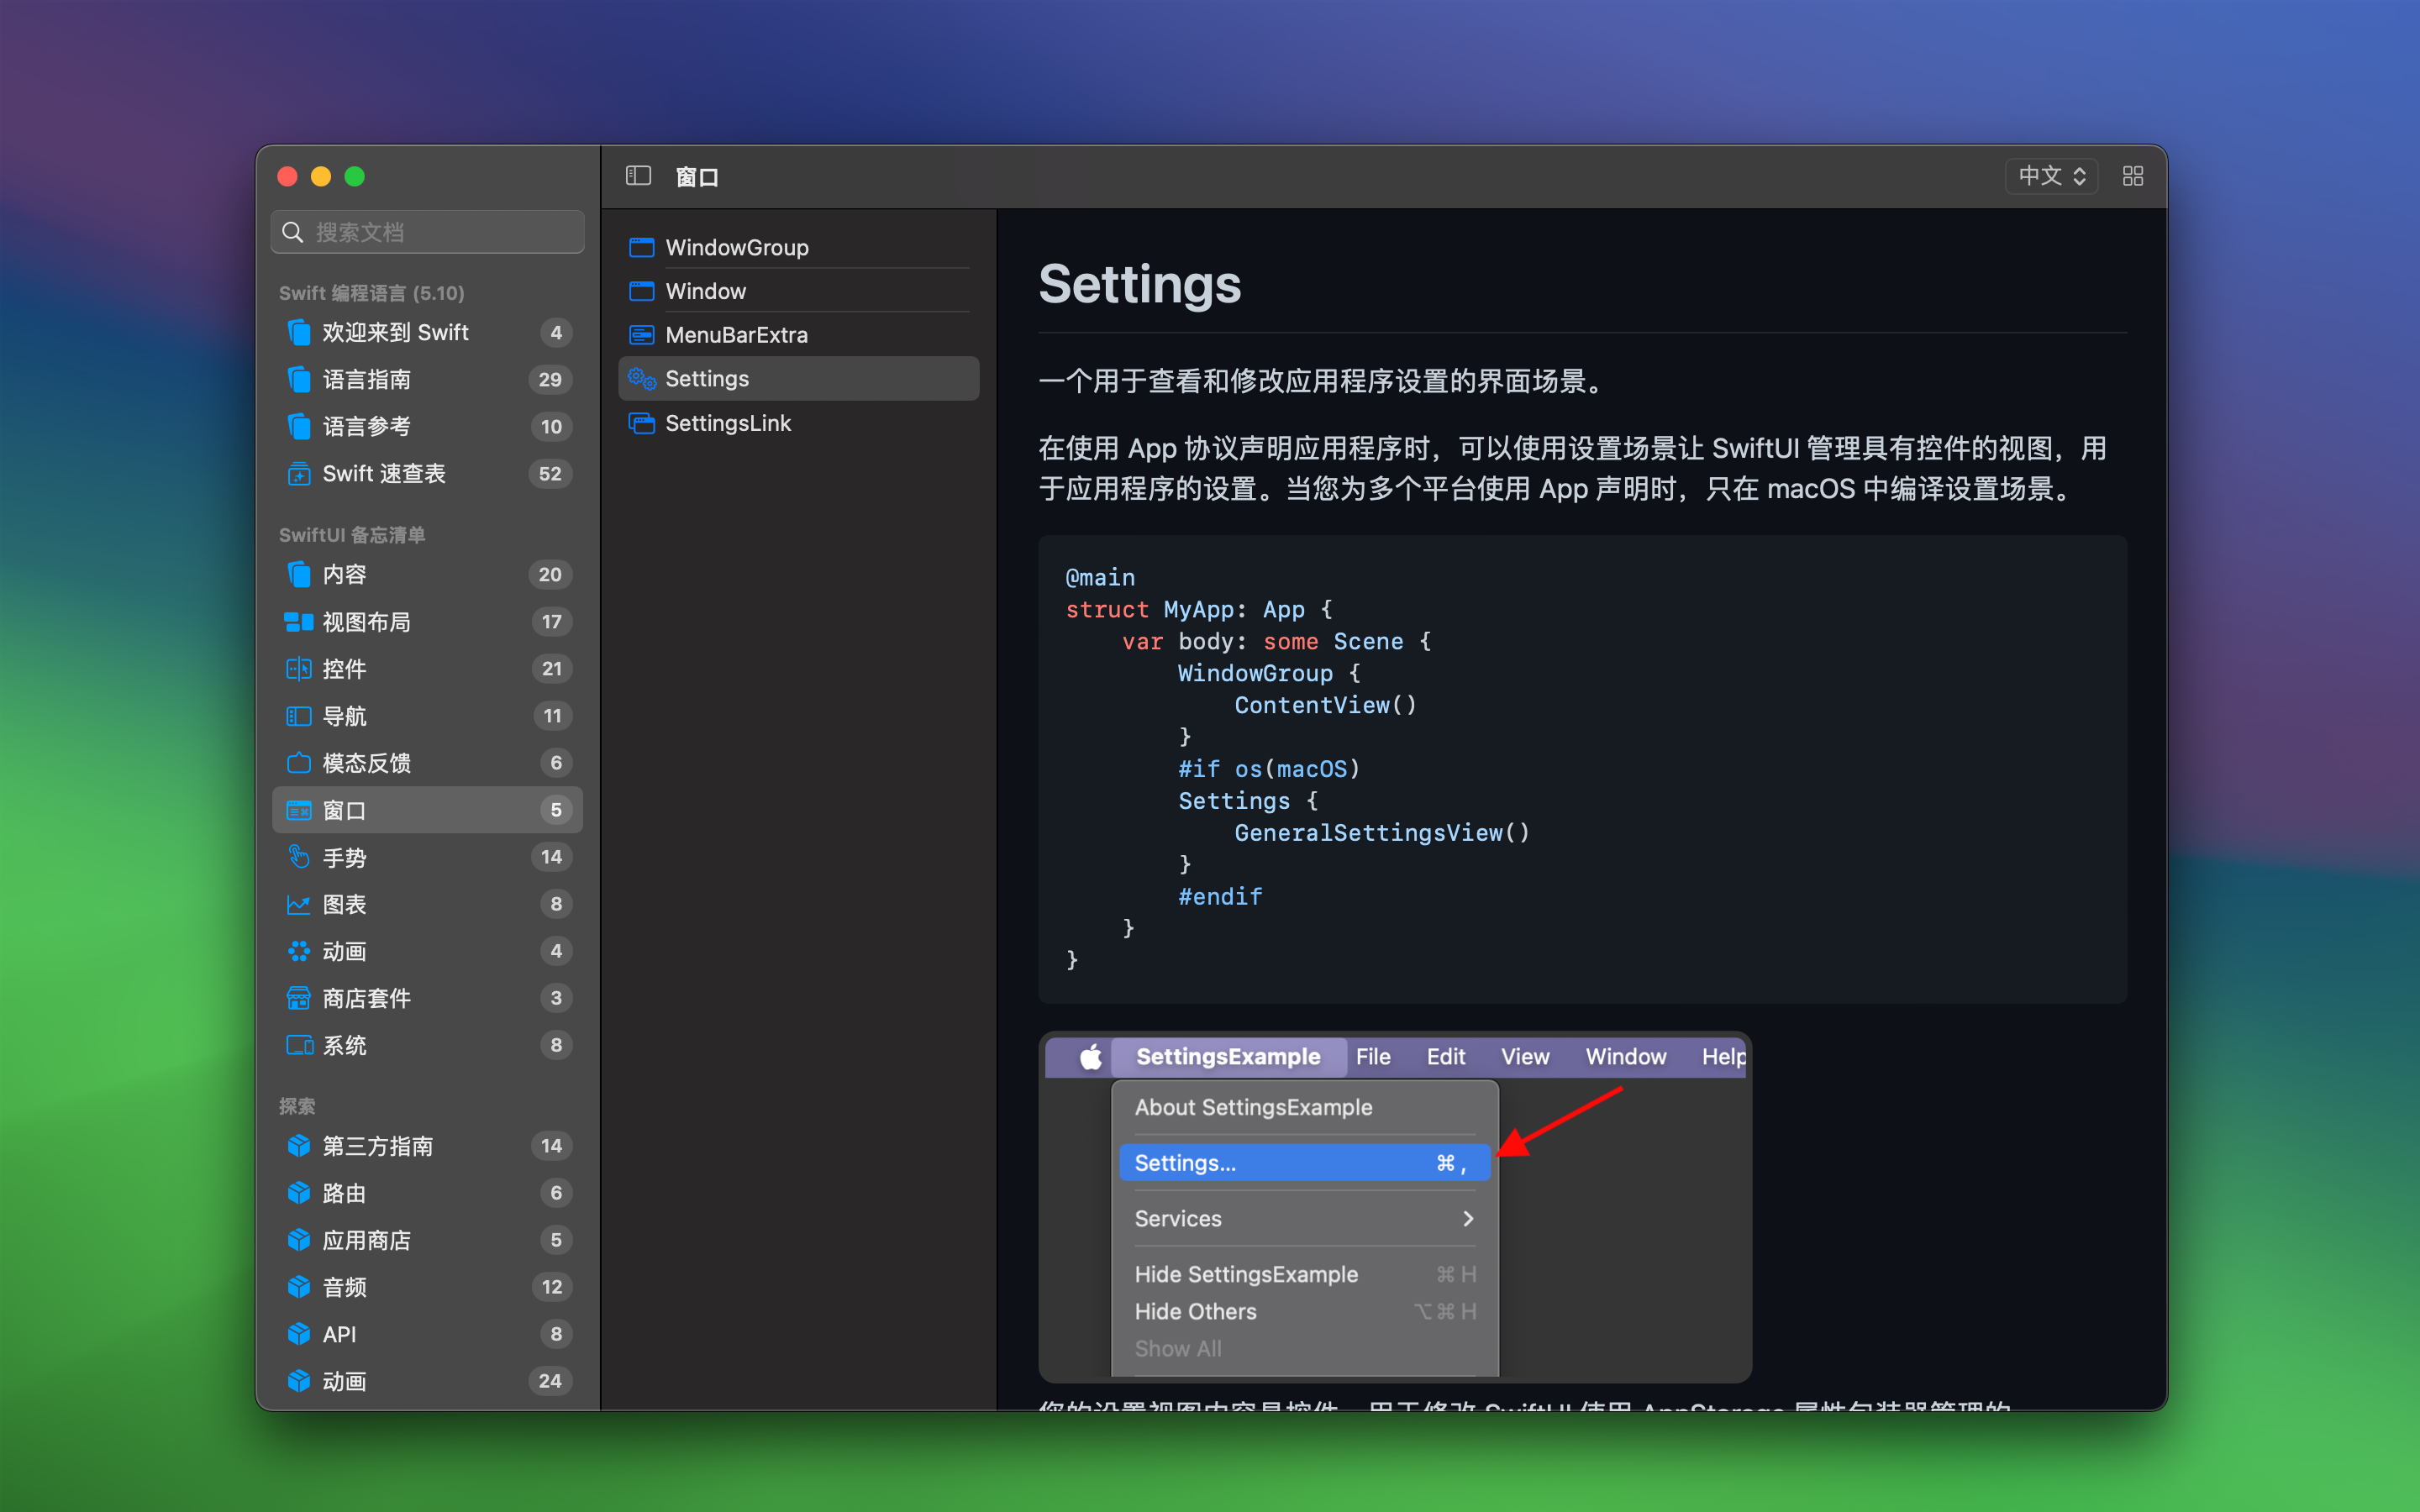Click the search 搜索文档 input field
Viewport: 2420px width, 1512px height.
point(432,234)
